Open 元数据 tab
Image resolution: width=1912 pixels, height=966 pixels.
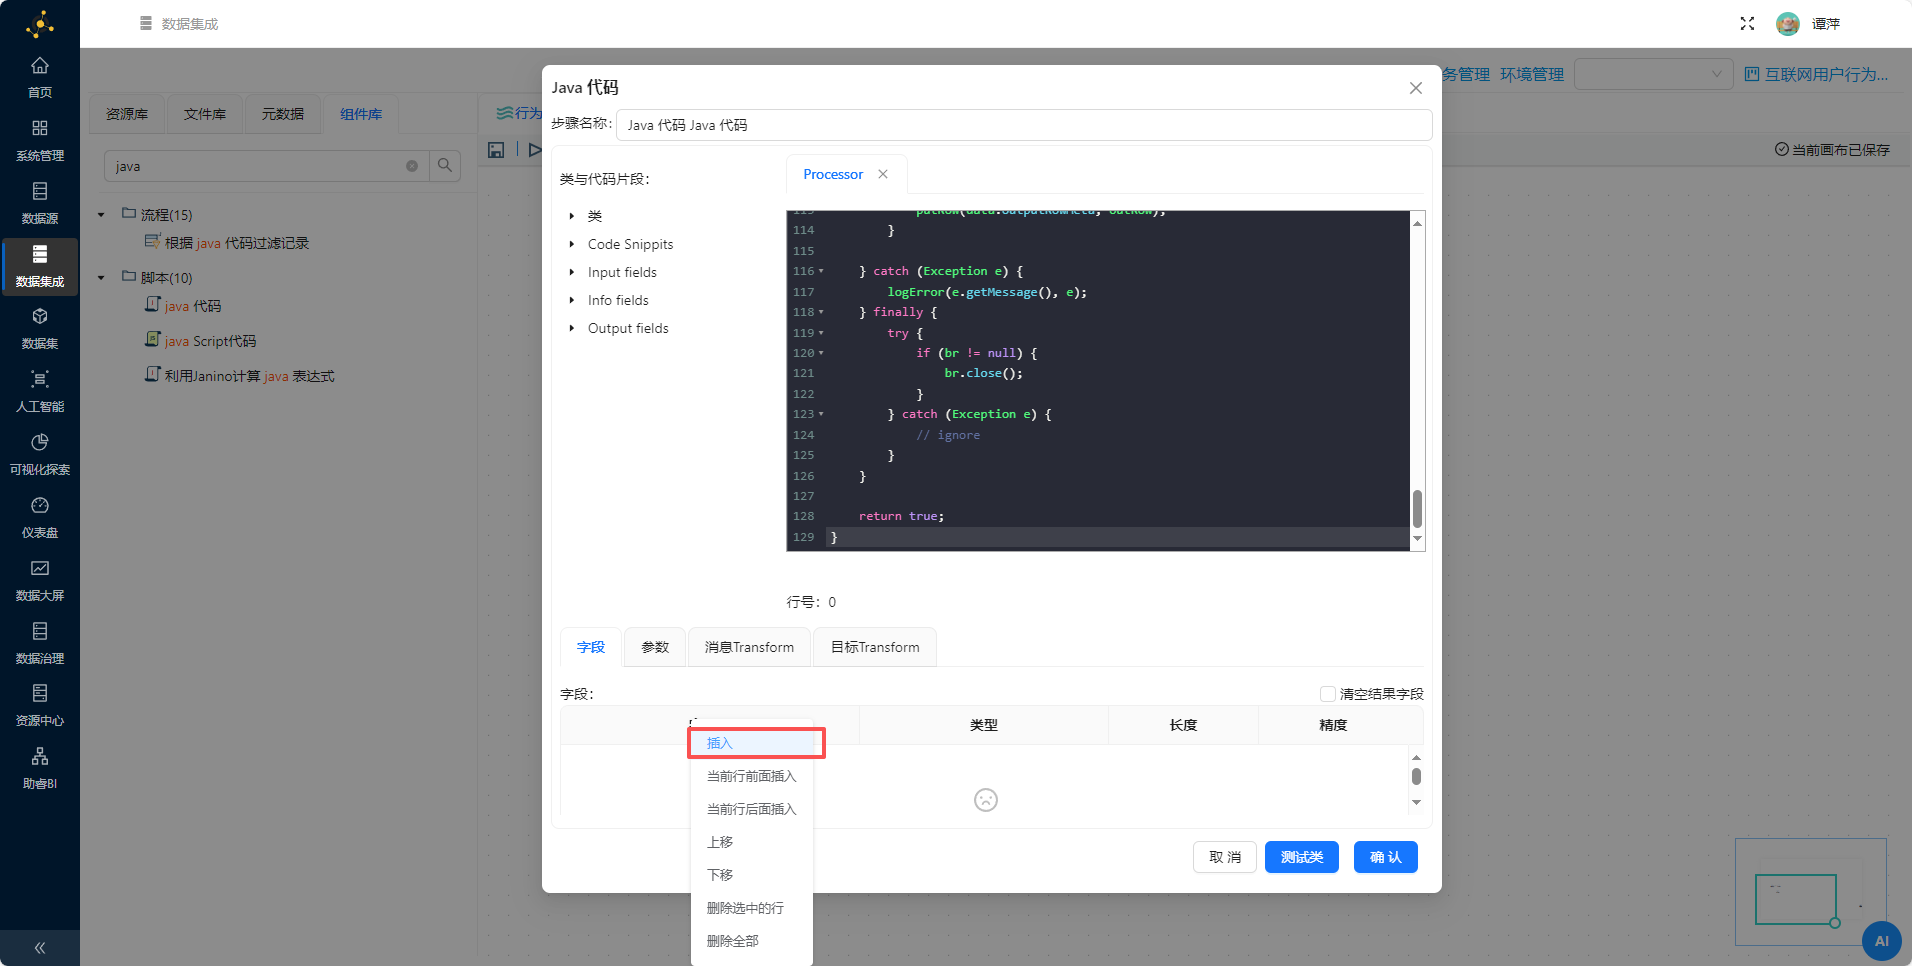tap(283, 114)
